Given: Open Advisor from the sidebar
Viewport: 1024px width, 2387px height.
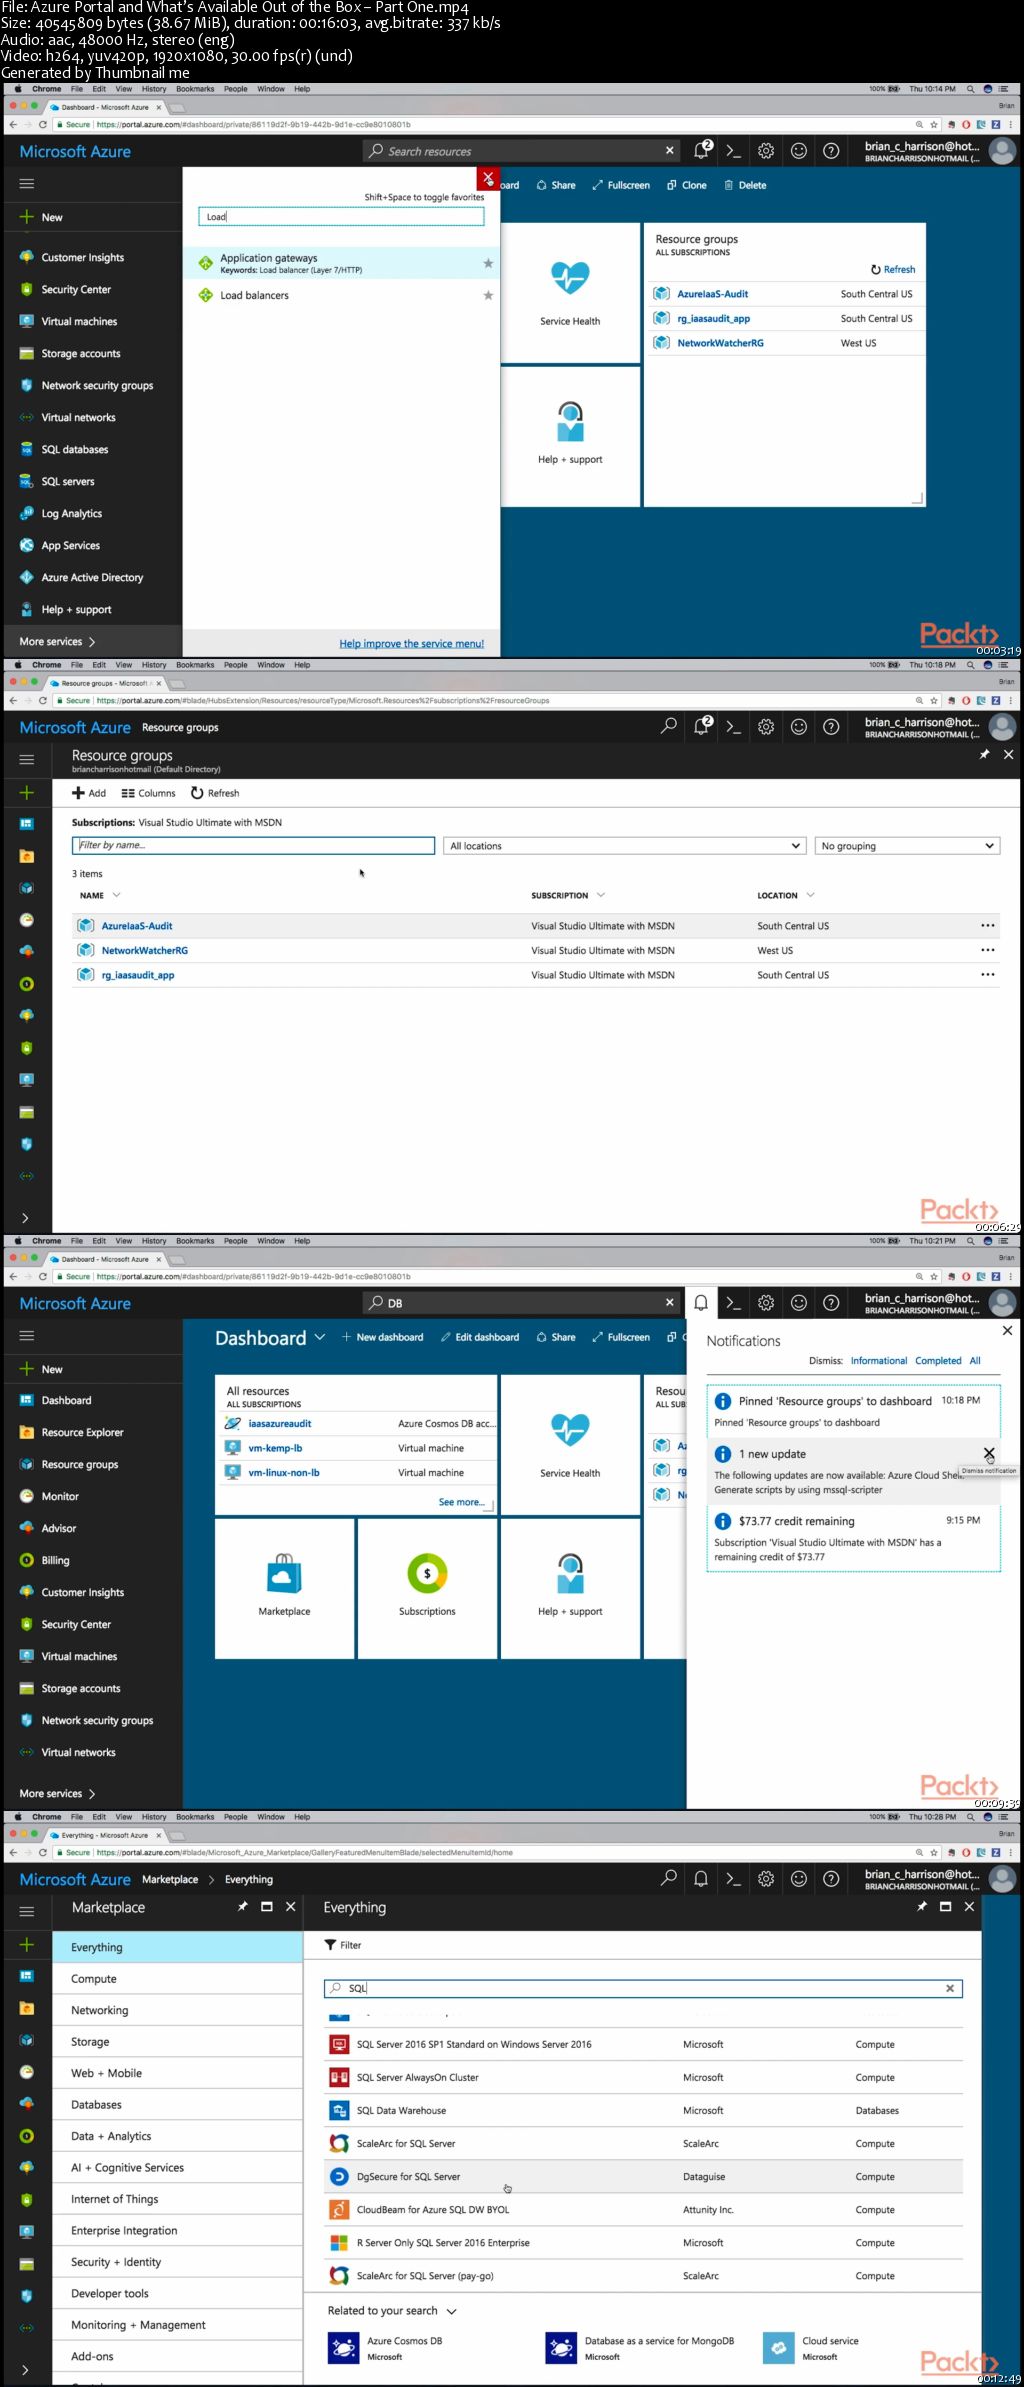Looking at the screenshot, I should pos(58,1528).
